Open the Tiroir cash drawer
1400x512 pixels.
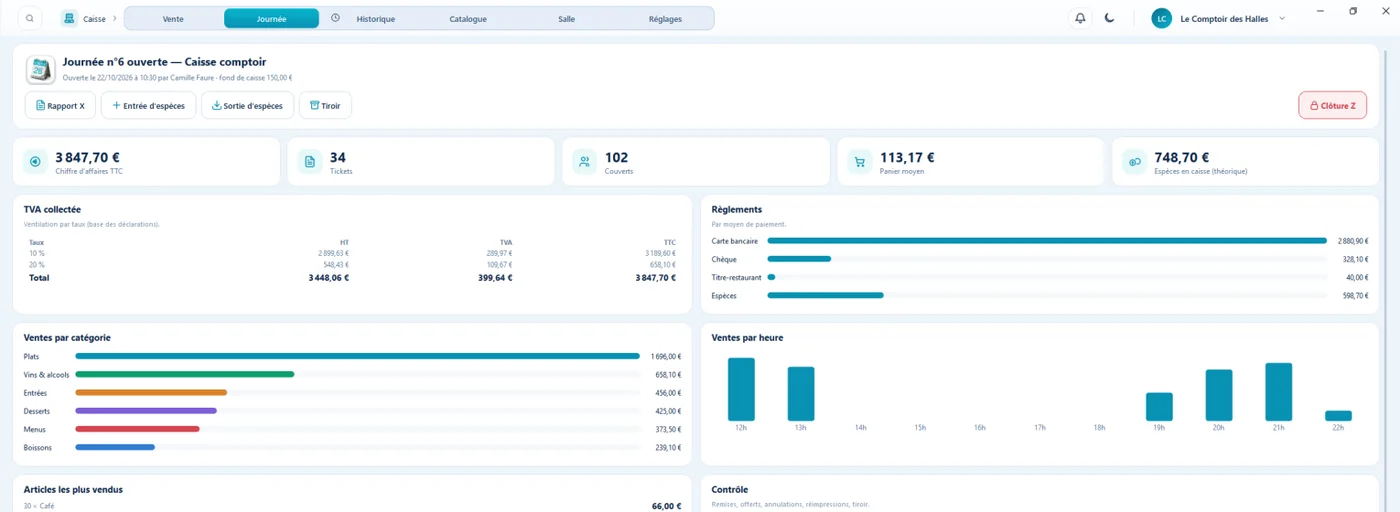(x=325, y=105)
